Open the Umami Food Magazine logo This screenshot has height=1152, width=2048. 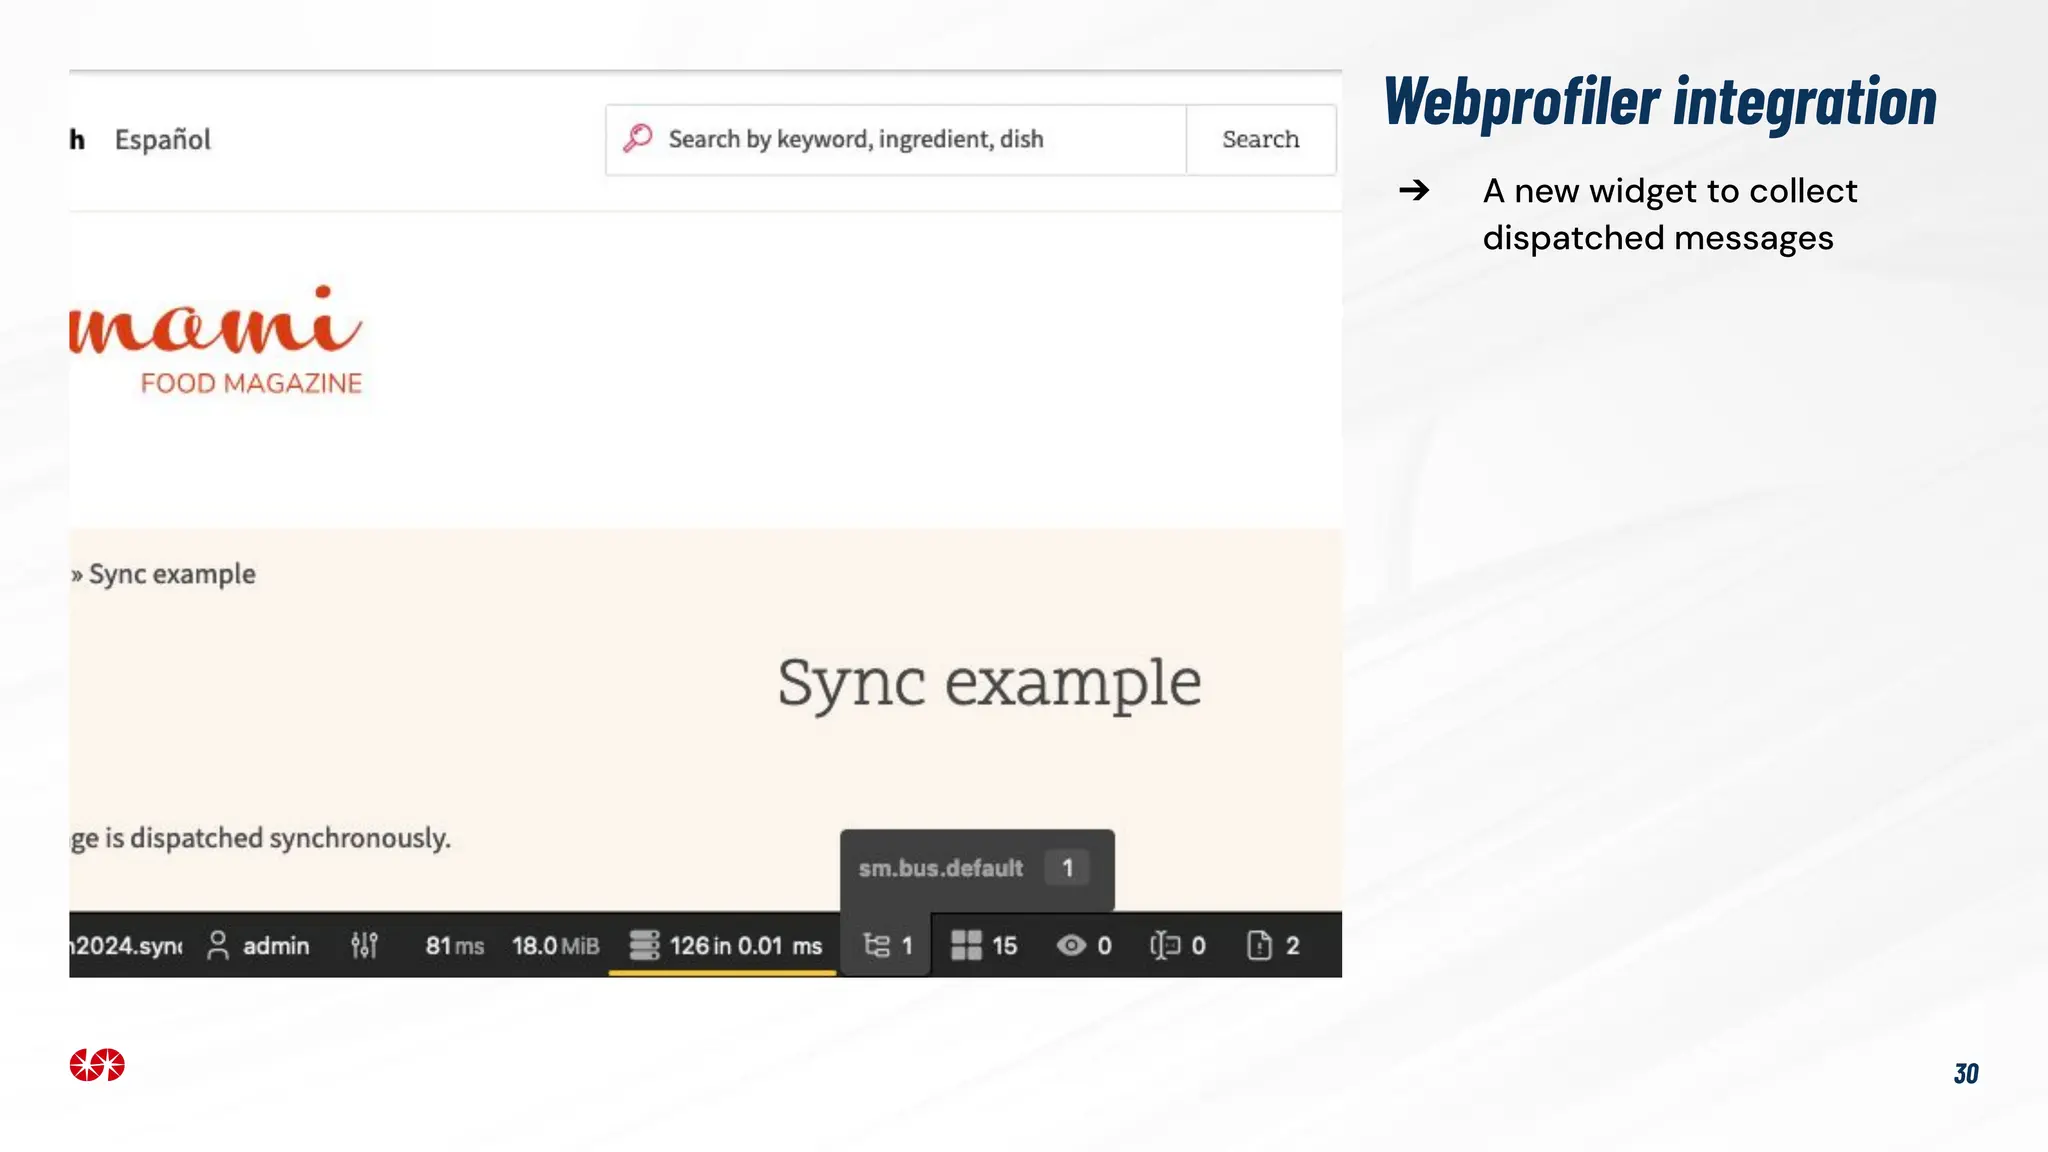216,341
